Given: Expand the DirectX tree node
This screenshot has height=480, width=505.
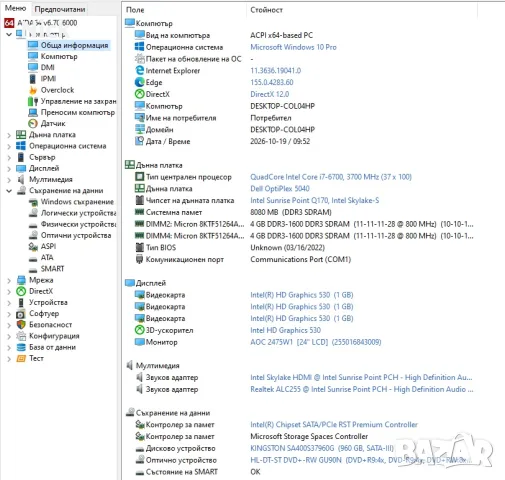Looking at the screenshot, I should pyautogui.click(x=9, y=292).
